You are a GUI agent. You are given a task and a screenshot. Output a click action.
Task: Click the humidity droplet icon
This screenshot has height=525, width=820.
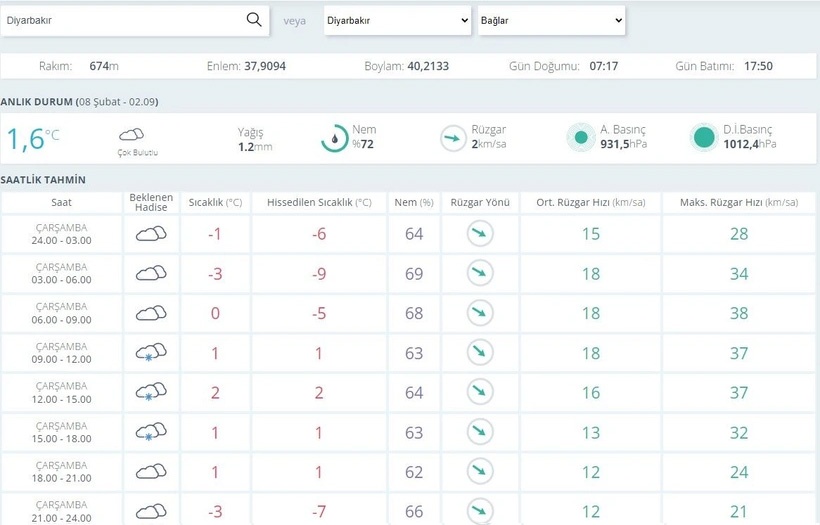pos(335,138)
